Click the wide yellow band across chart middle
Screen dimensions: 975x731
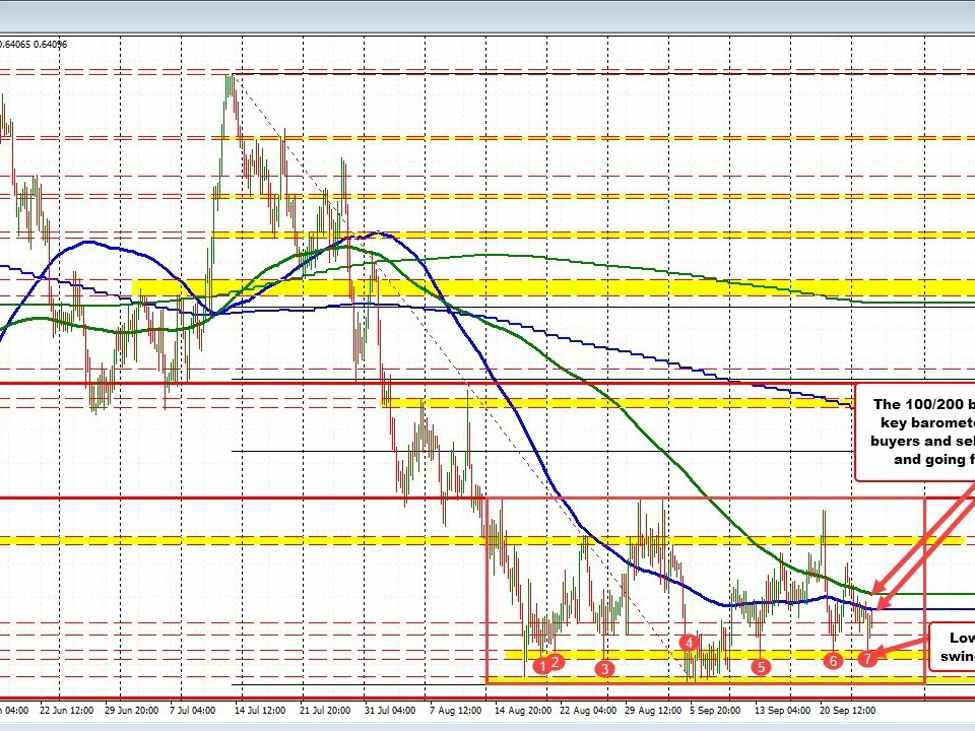540,288
